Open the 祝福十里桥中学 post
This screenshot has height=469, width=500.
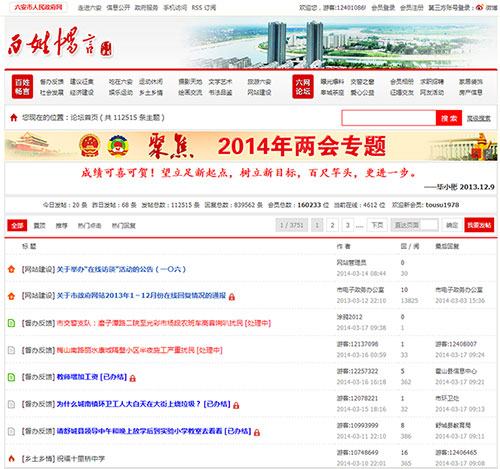pyautogui.click(x=81, y=459)
